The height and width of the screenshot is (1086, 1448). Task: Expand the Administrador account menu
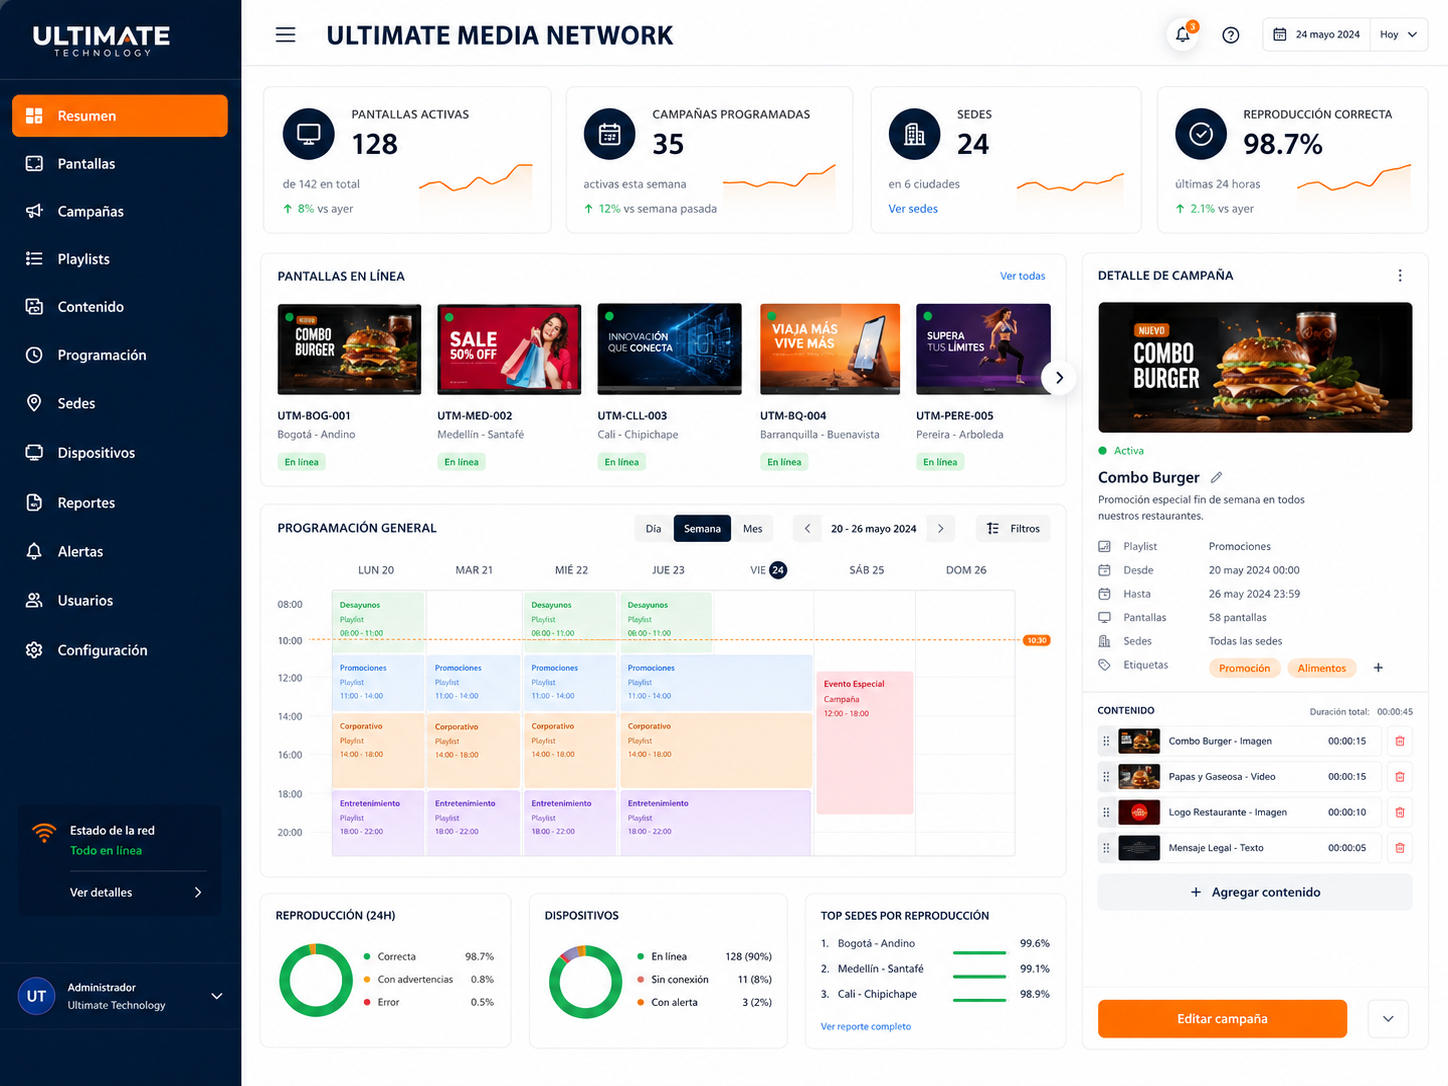pyautogui.click(x=217, y=996)
